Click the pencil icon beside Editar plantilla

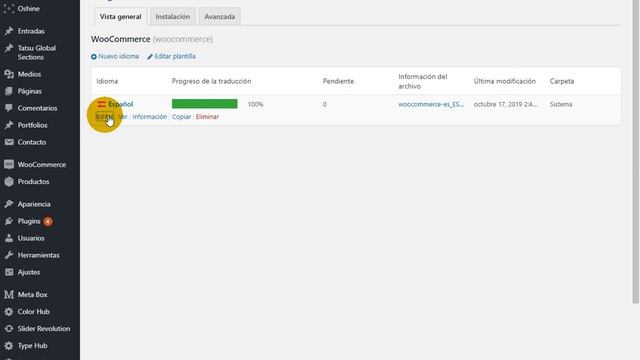point(150,57)
